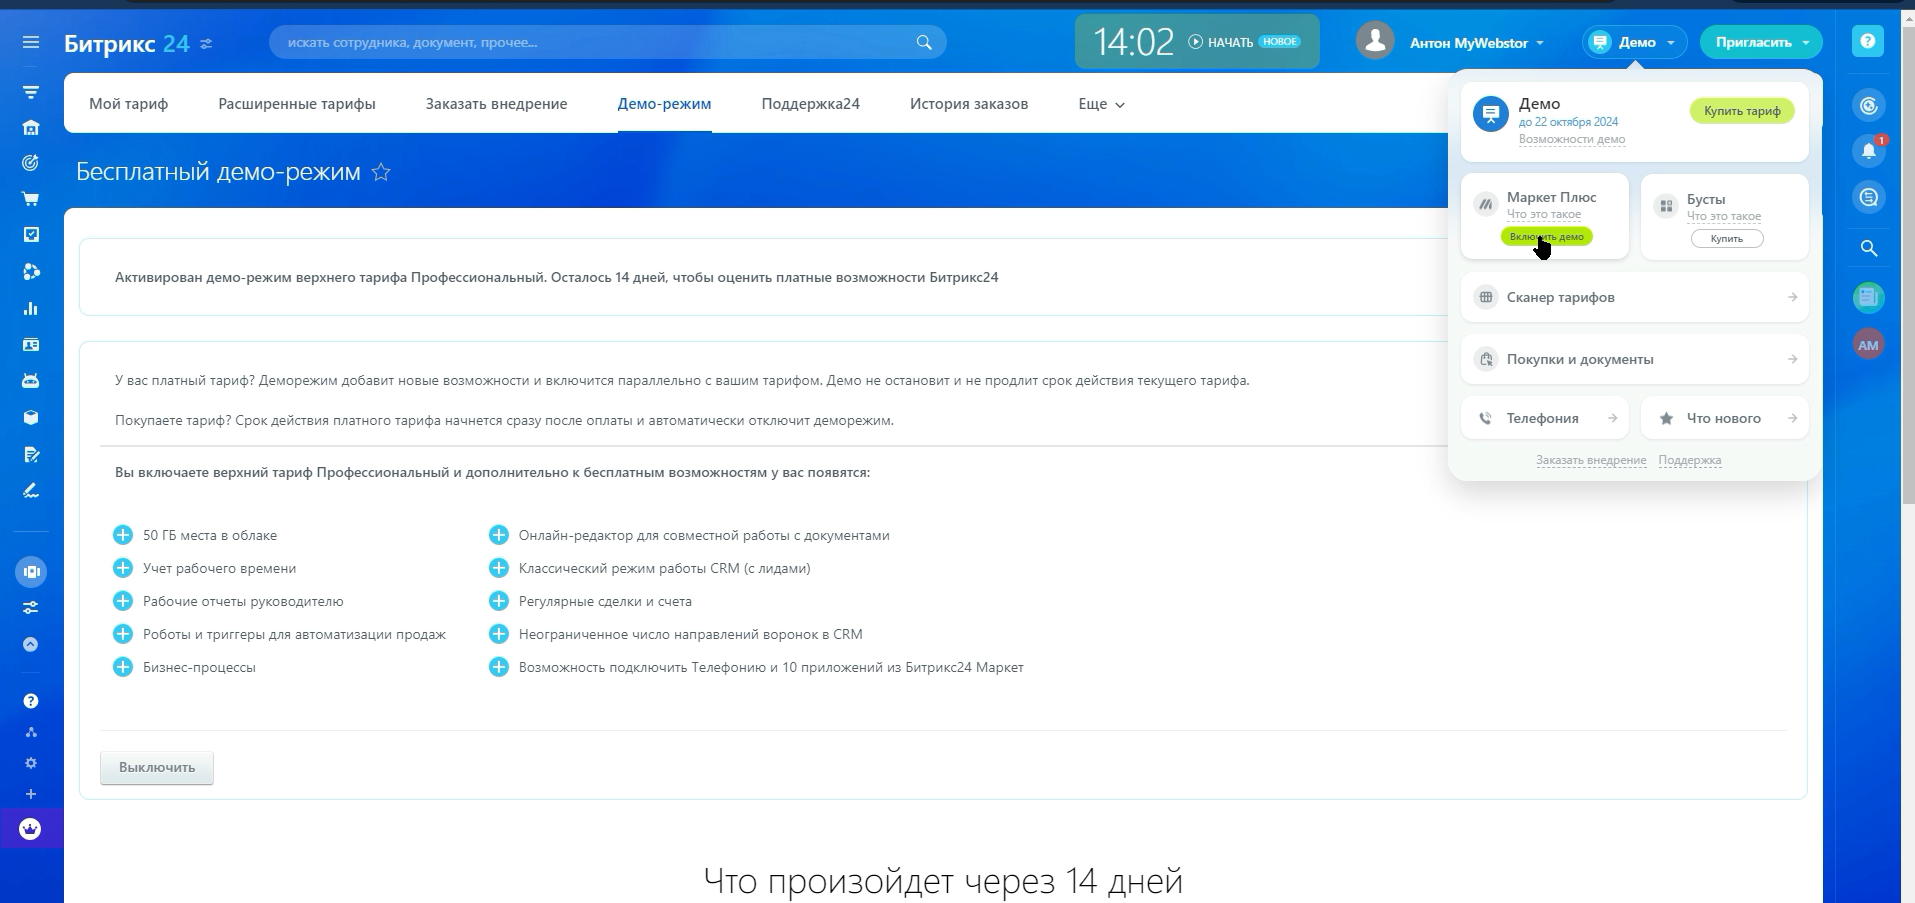This screenshot has height=903, width=1915.
Task: Open the news feed icon in right panel
Action: pos(1869,296)
